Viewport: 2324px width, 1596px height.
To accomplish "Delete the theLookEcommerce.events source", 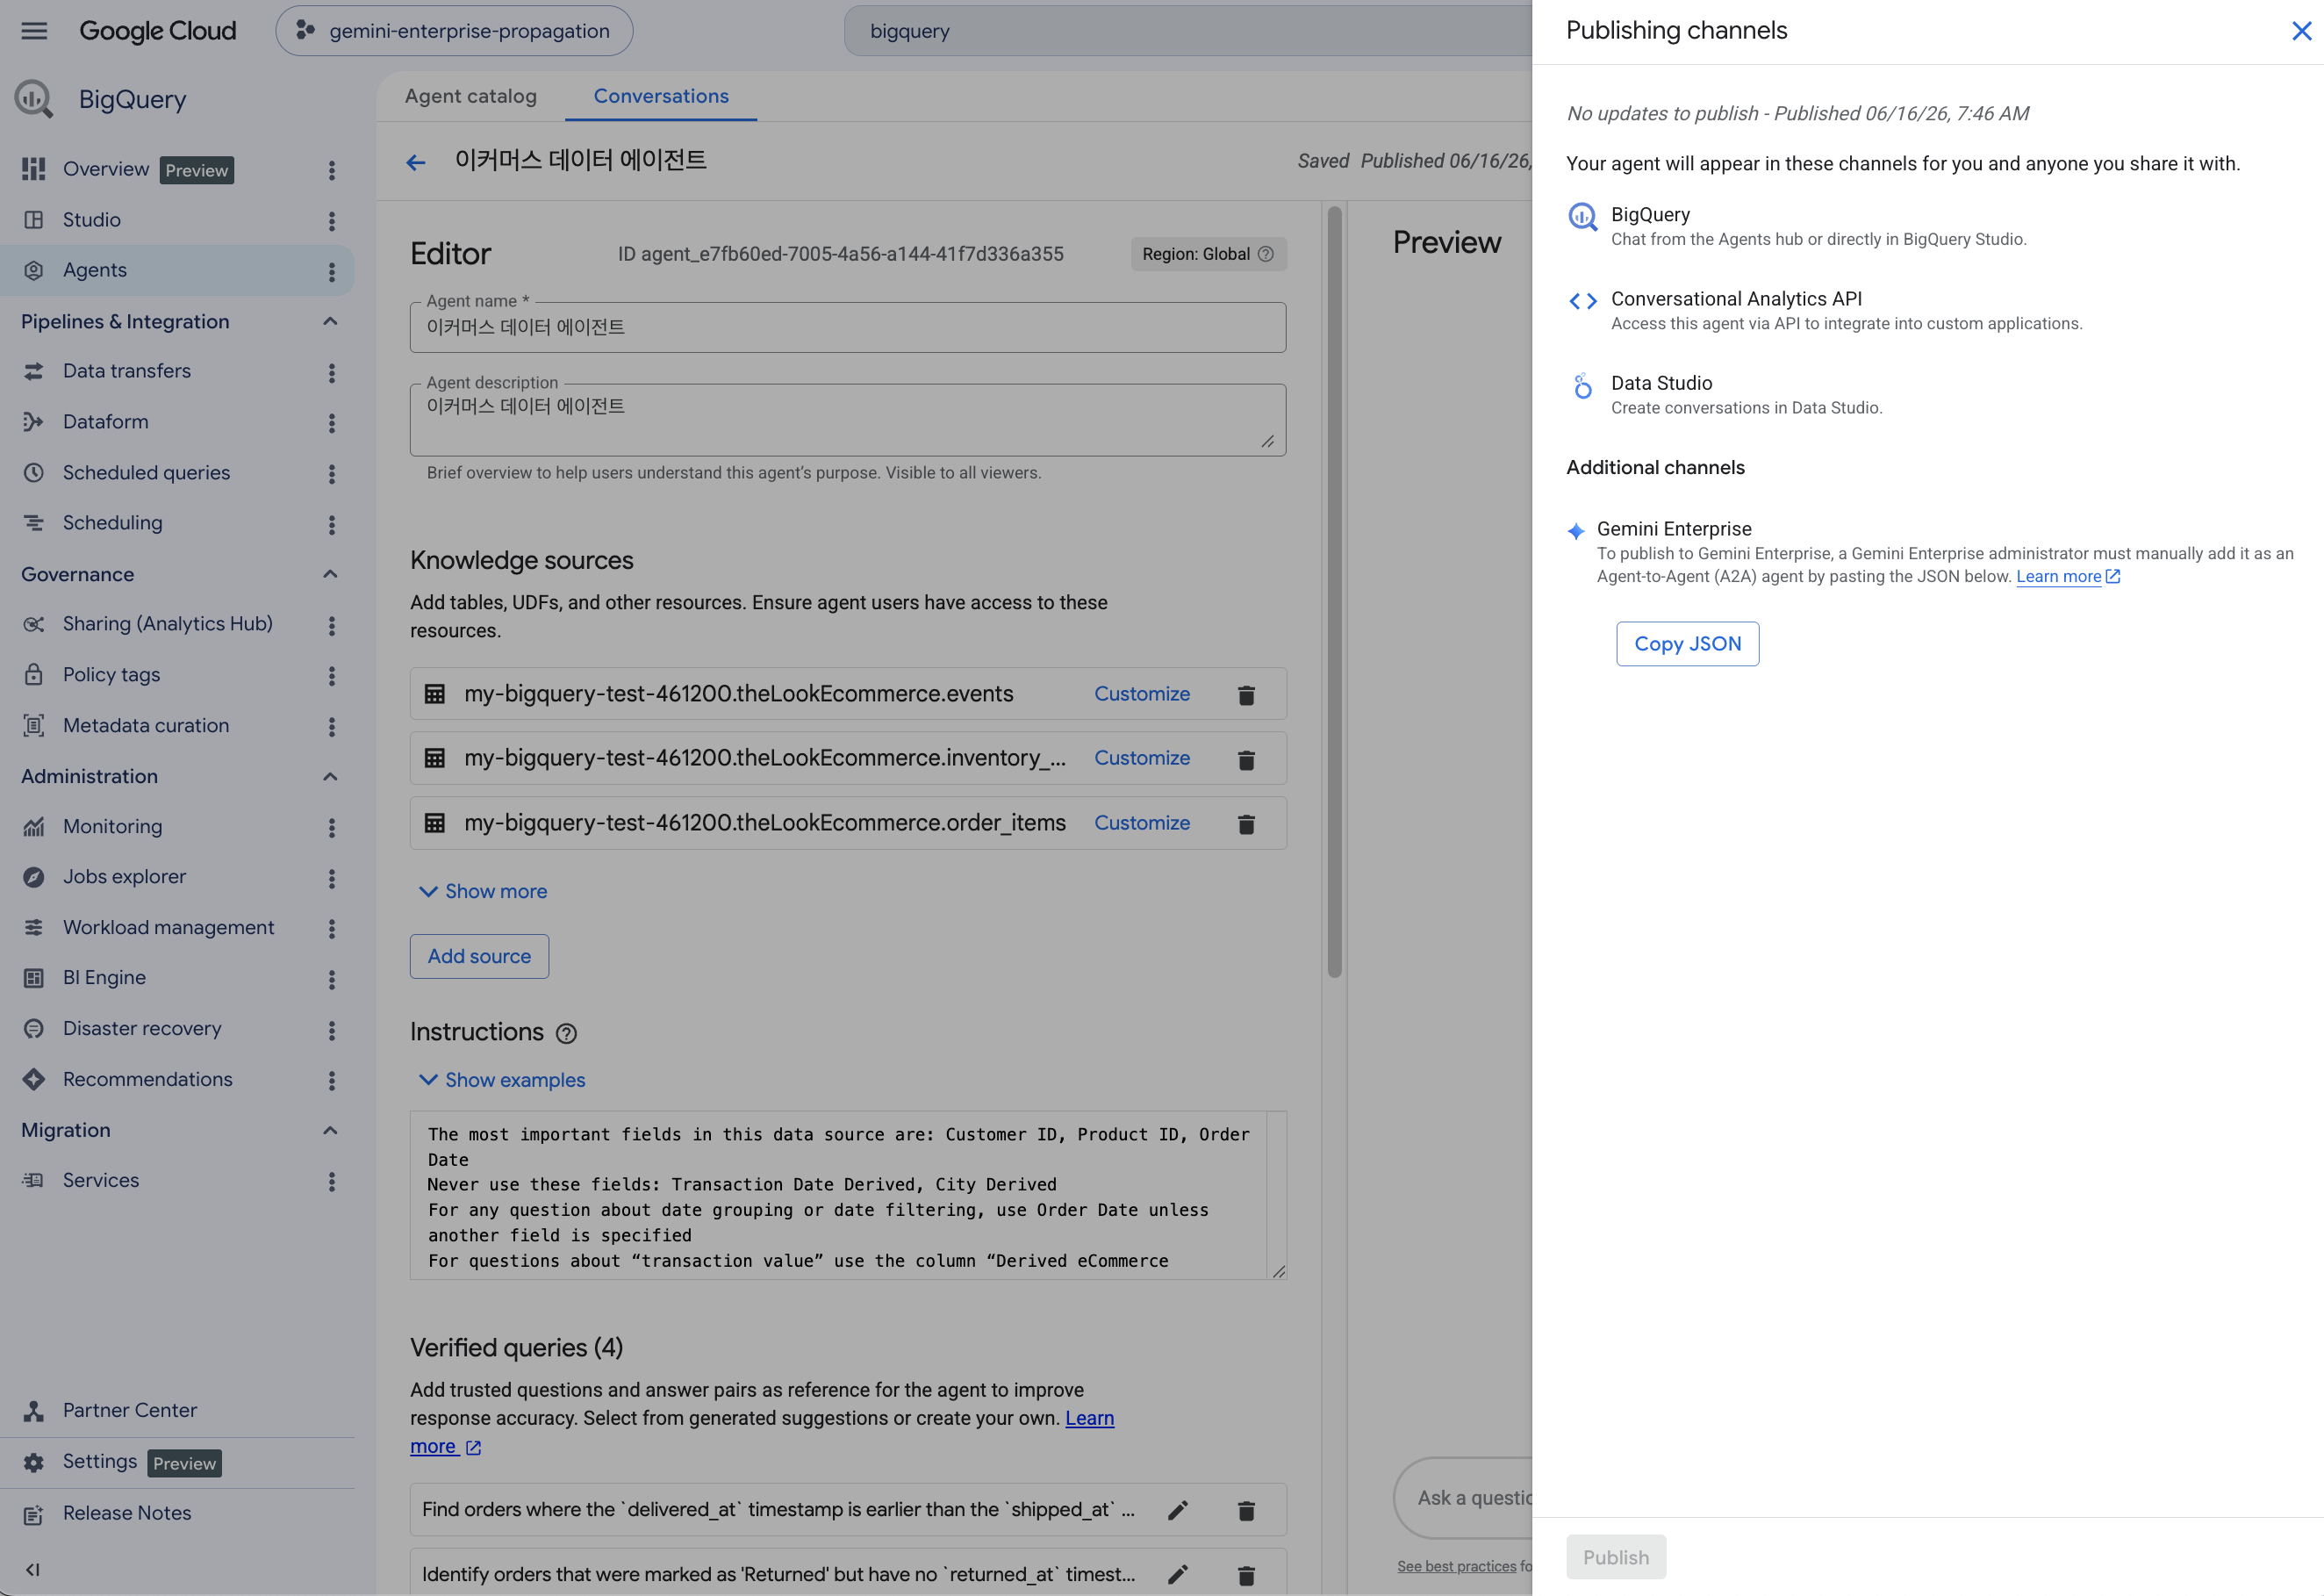I will [x=1246, y=695].
